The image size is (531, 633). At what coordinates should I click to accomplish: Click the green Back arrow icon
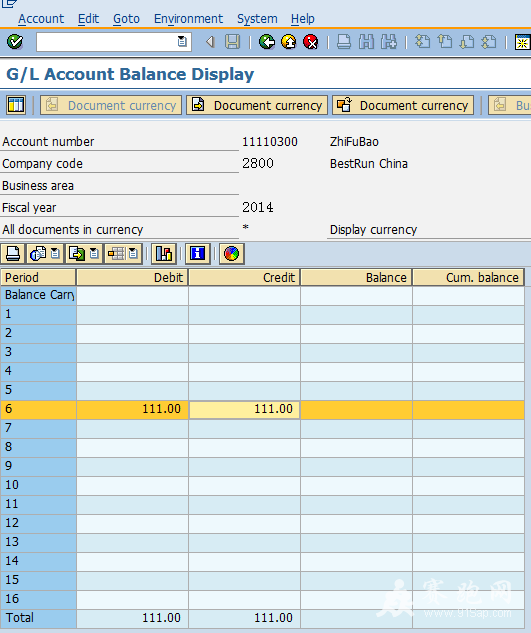(x=267, y=42)
